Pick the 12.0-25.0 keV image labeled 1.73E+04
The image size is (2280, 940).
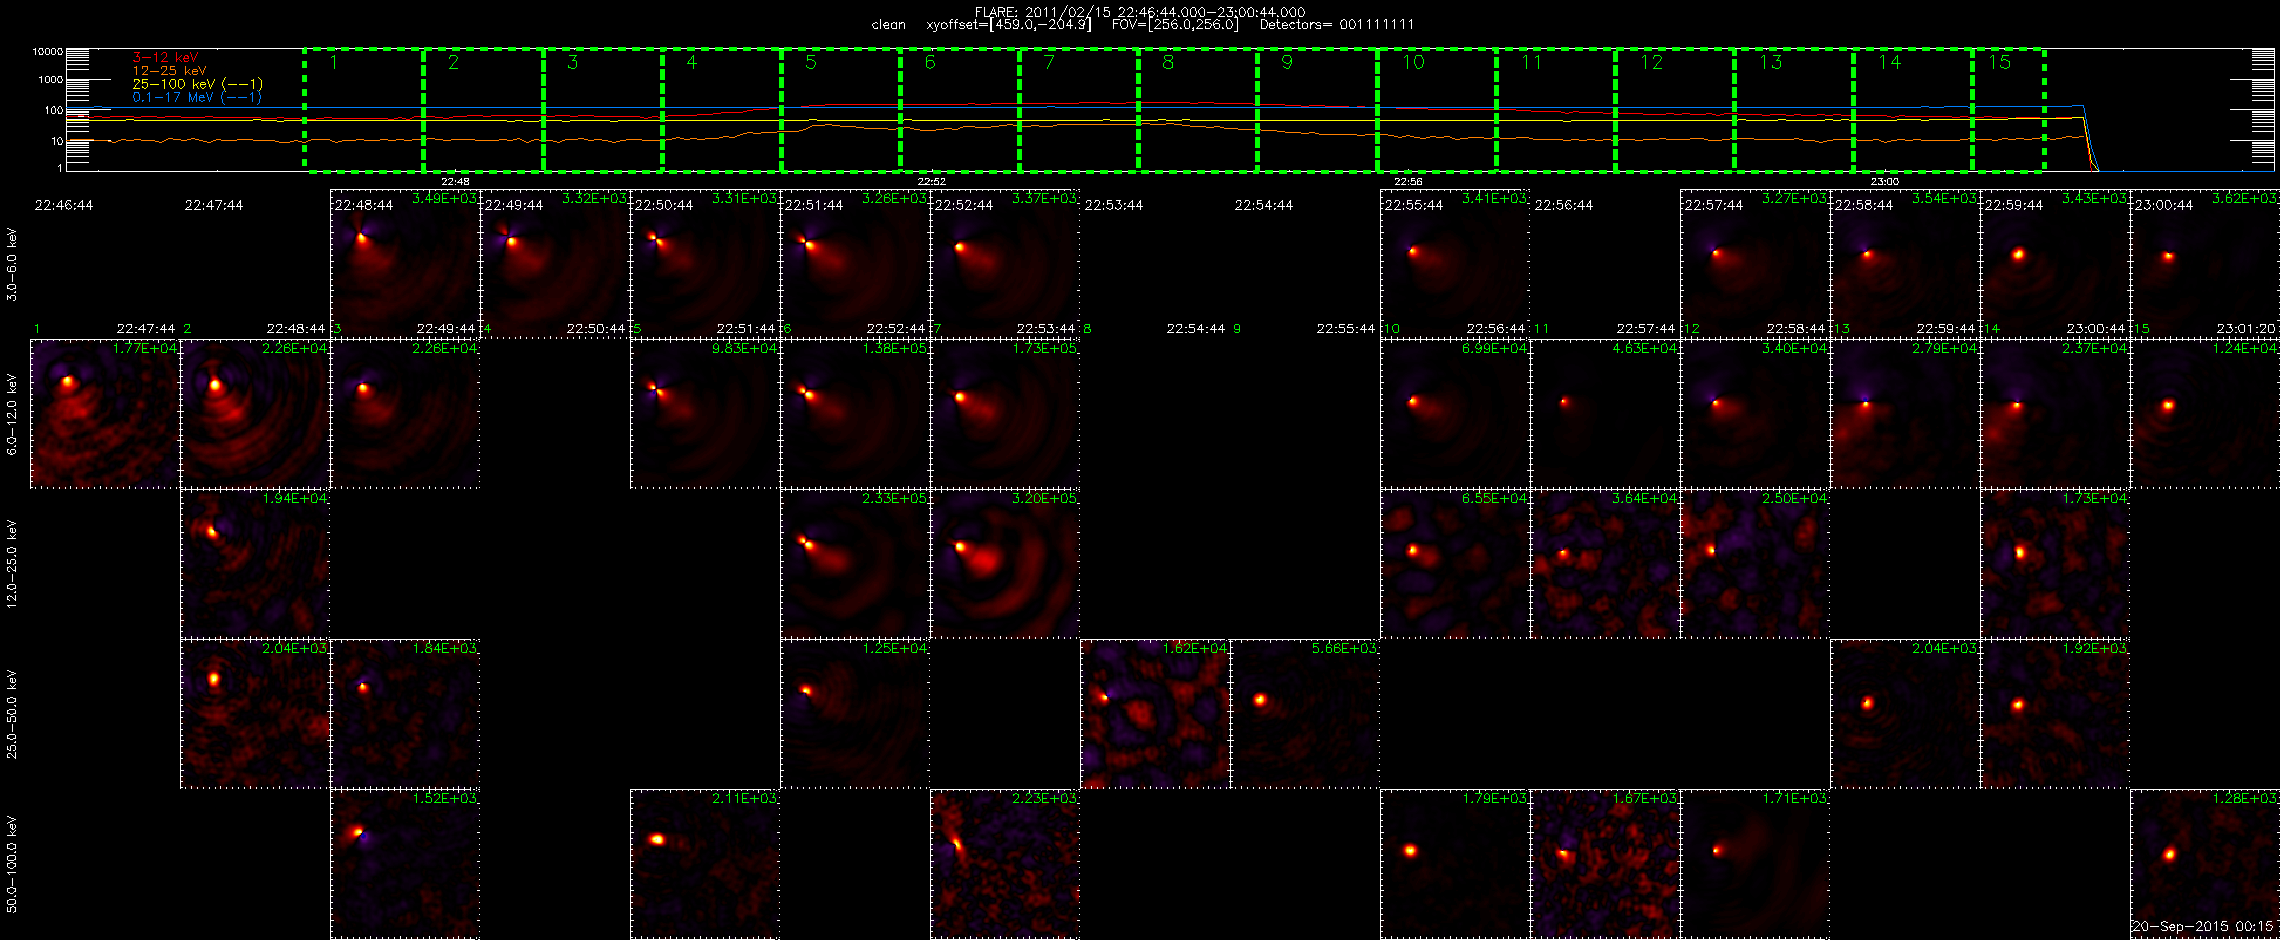pyautogui.click(x=2055, y=564)
